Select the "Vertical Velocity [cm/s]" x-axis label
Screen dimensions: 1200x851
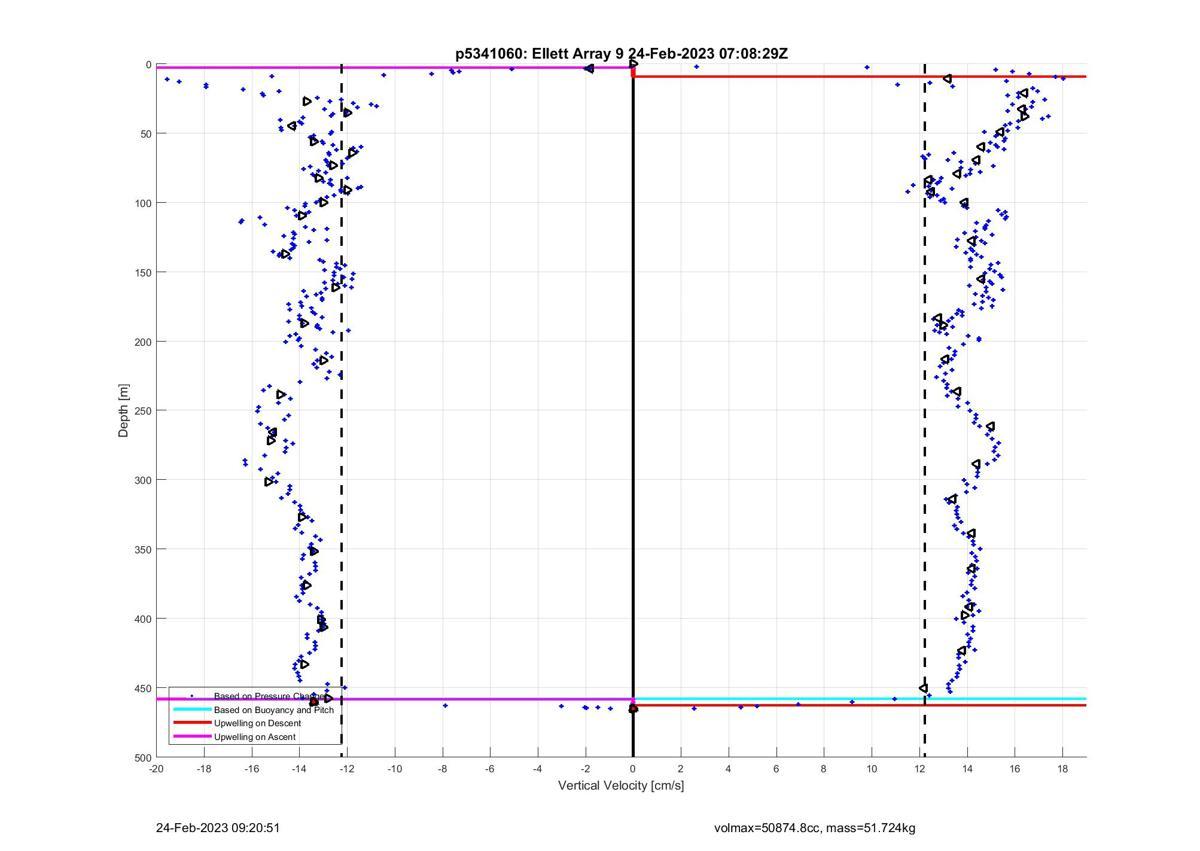(621, 785)
